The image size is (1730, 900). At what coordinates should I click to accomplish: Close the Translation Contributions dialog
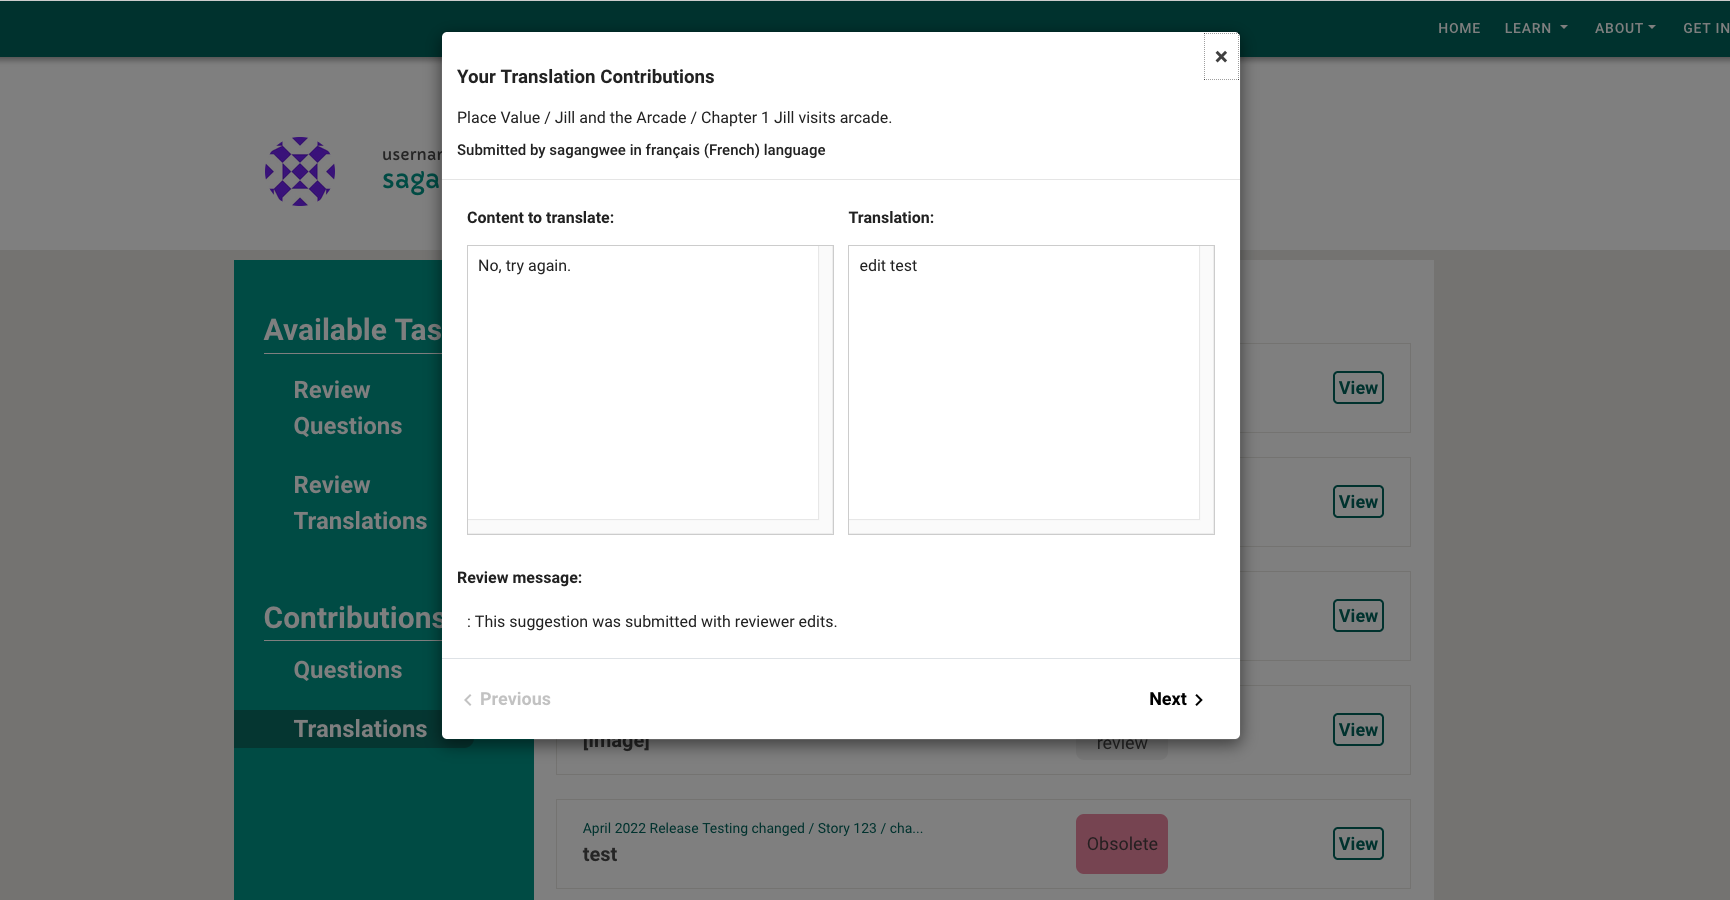coord(1220,56)
